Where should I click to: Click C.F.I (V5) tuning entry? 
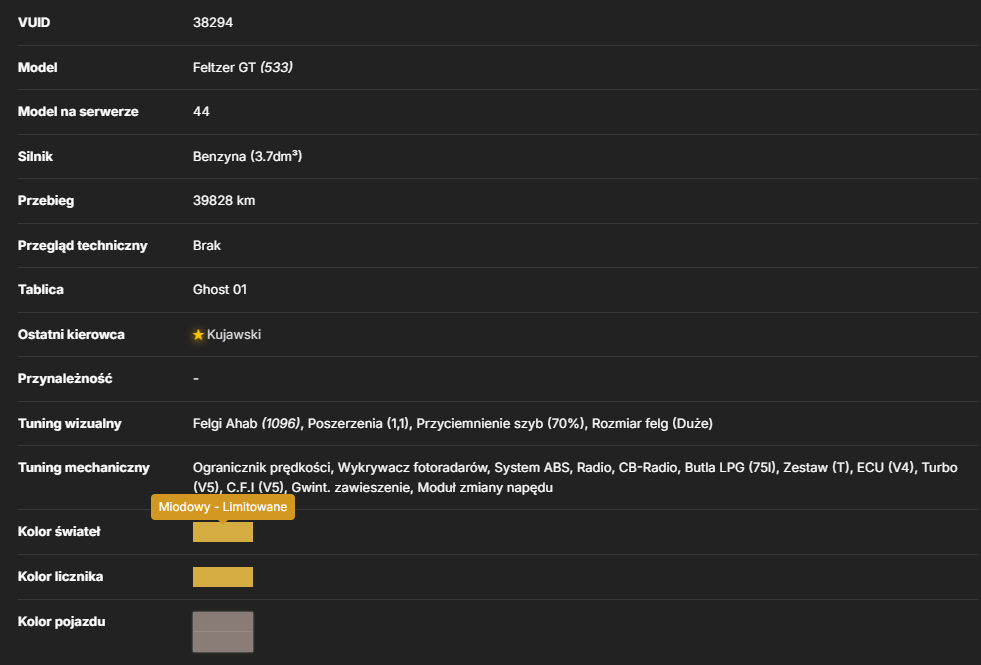[255, 487]
